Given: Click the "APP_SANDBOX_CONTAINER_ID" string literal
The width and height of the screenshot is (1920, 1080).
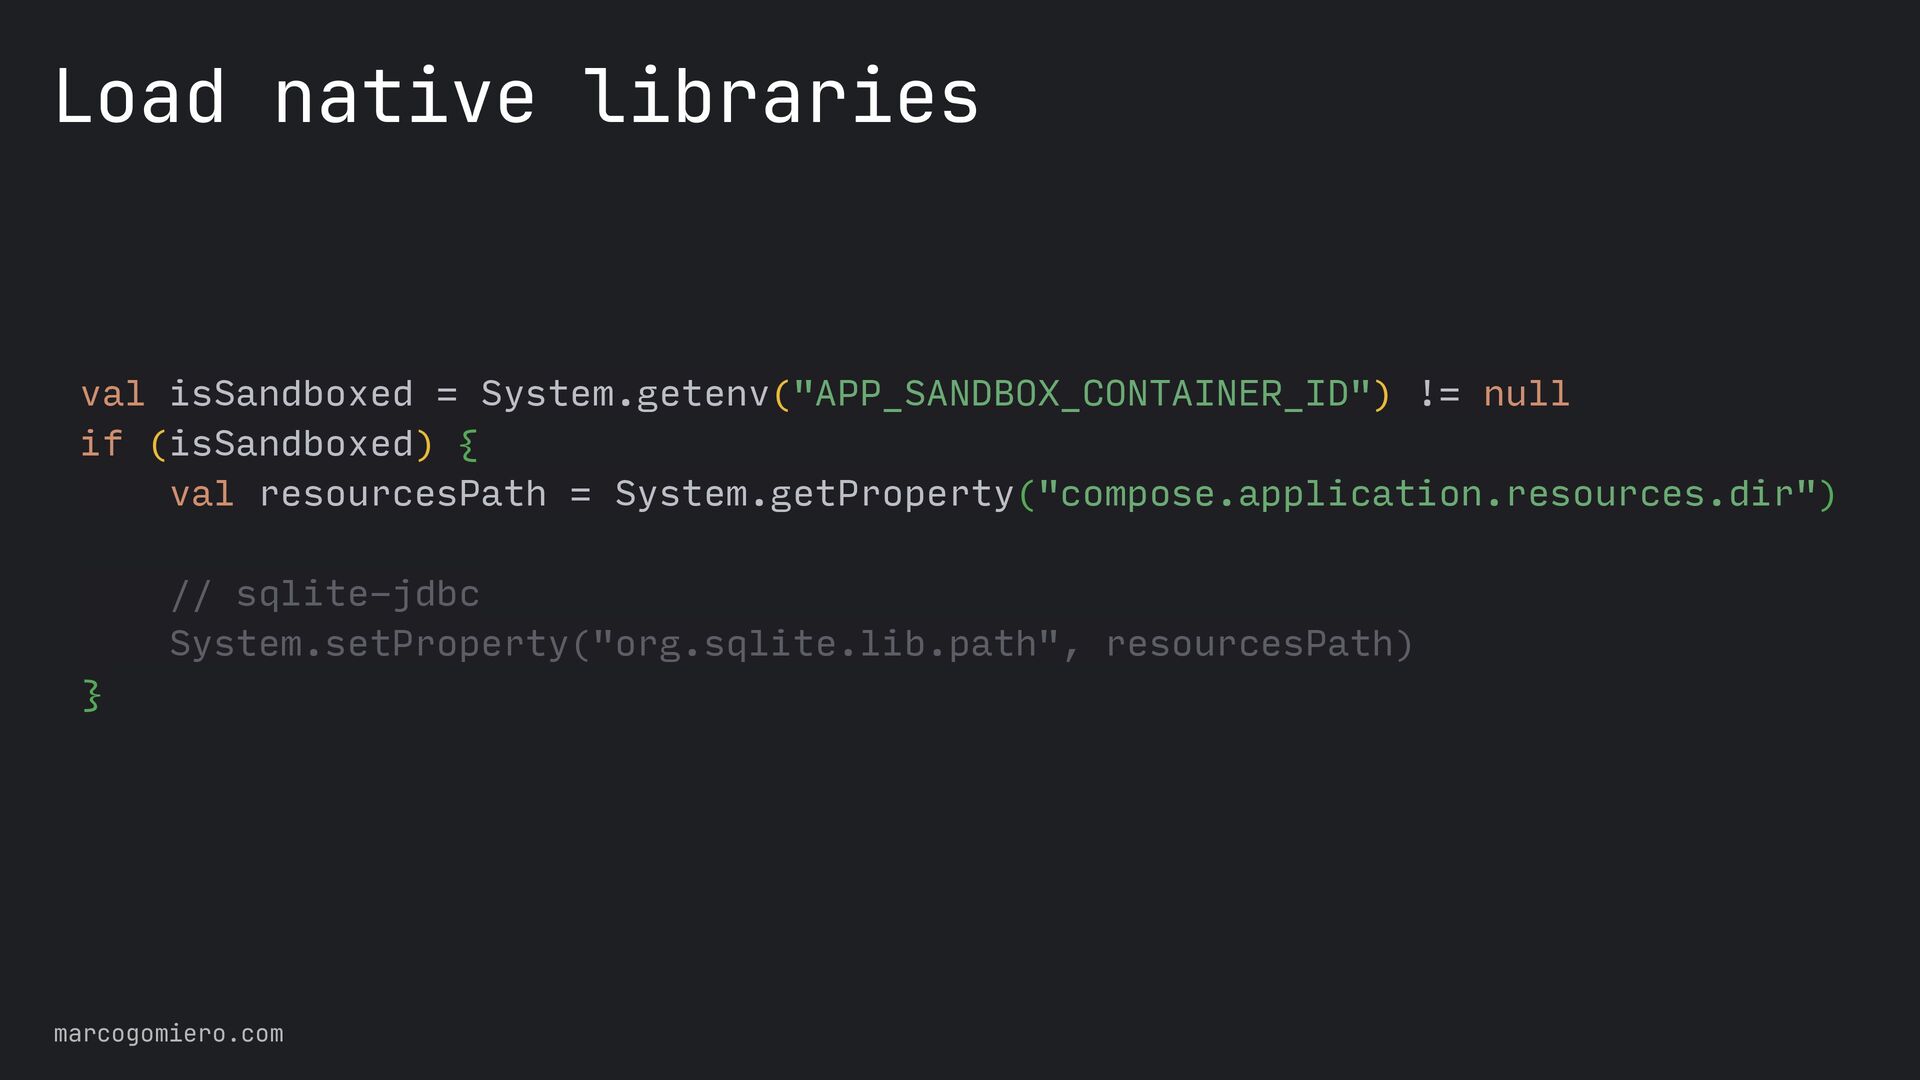Looking at the screenshot, I should (1082, 394).
